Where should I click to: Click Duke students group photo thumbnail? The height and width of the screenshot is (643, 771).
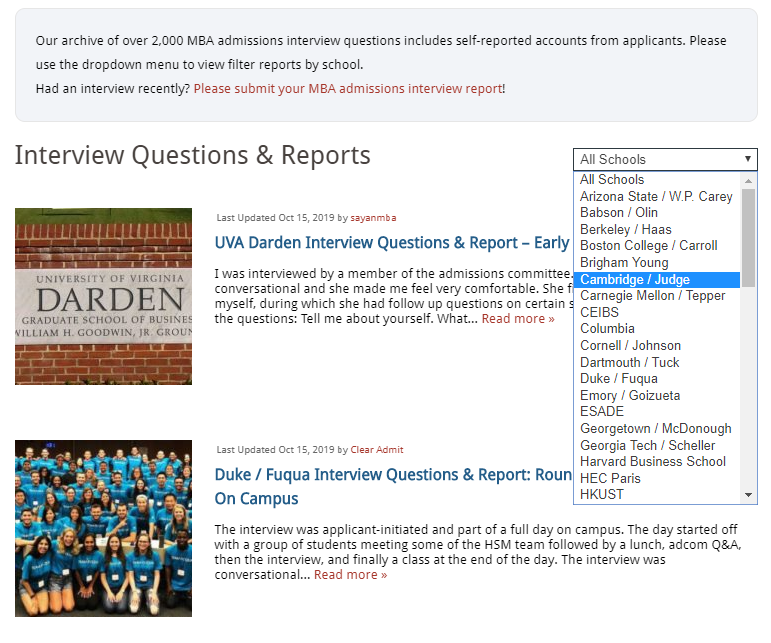103,528
